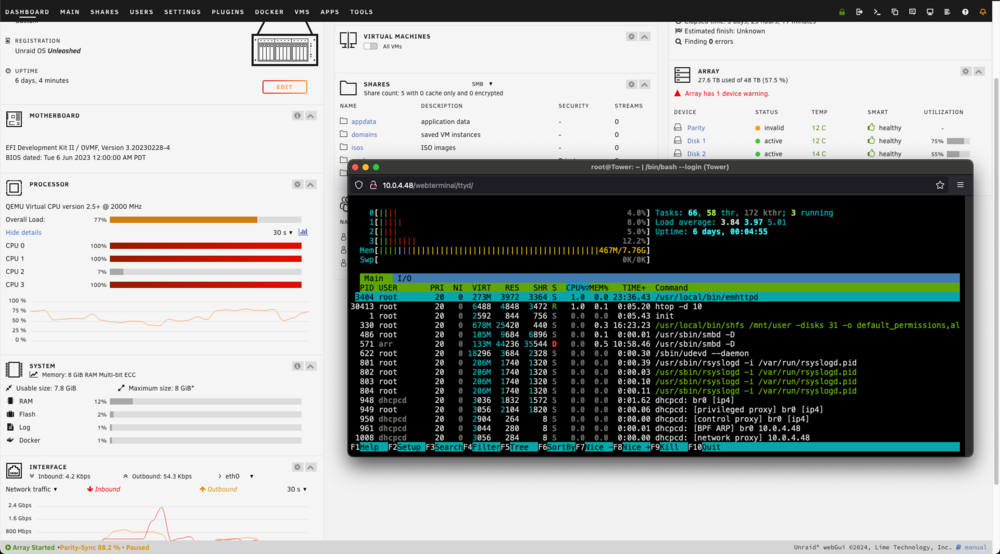Image resolution: width=1000 pixels, height=554 pixels.
Task: Click the server case image
Action: pyautogui.click(x=284, y=45)
